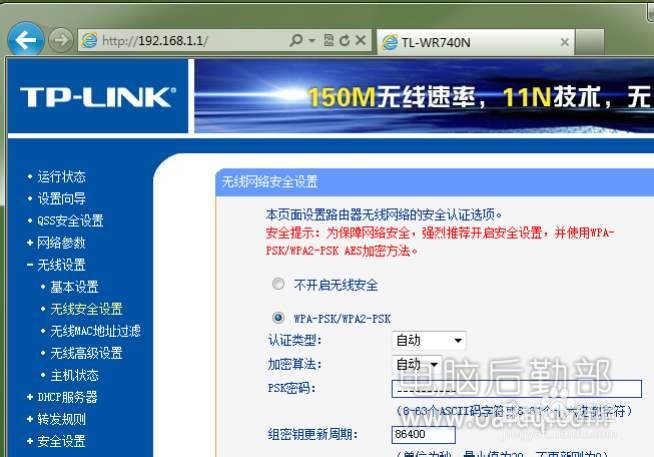
Task: Open the address bar dropdown arrow
Action: pos(312,41)
